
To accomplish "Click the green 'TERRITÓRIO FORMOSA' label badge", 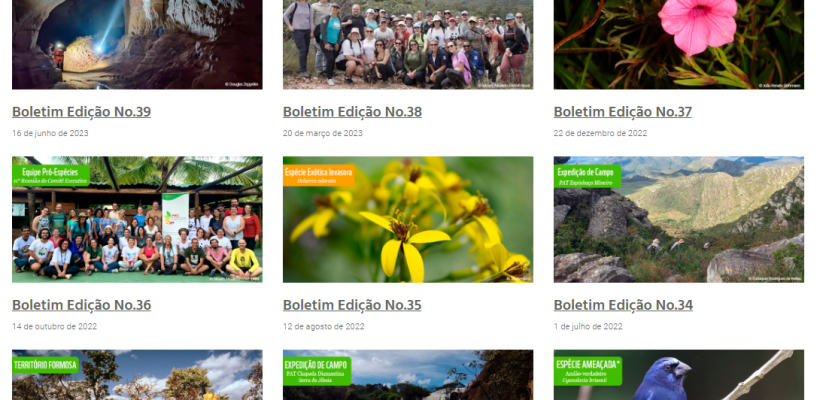I will 45,365.
